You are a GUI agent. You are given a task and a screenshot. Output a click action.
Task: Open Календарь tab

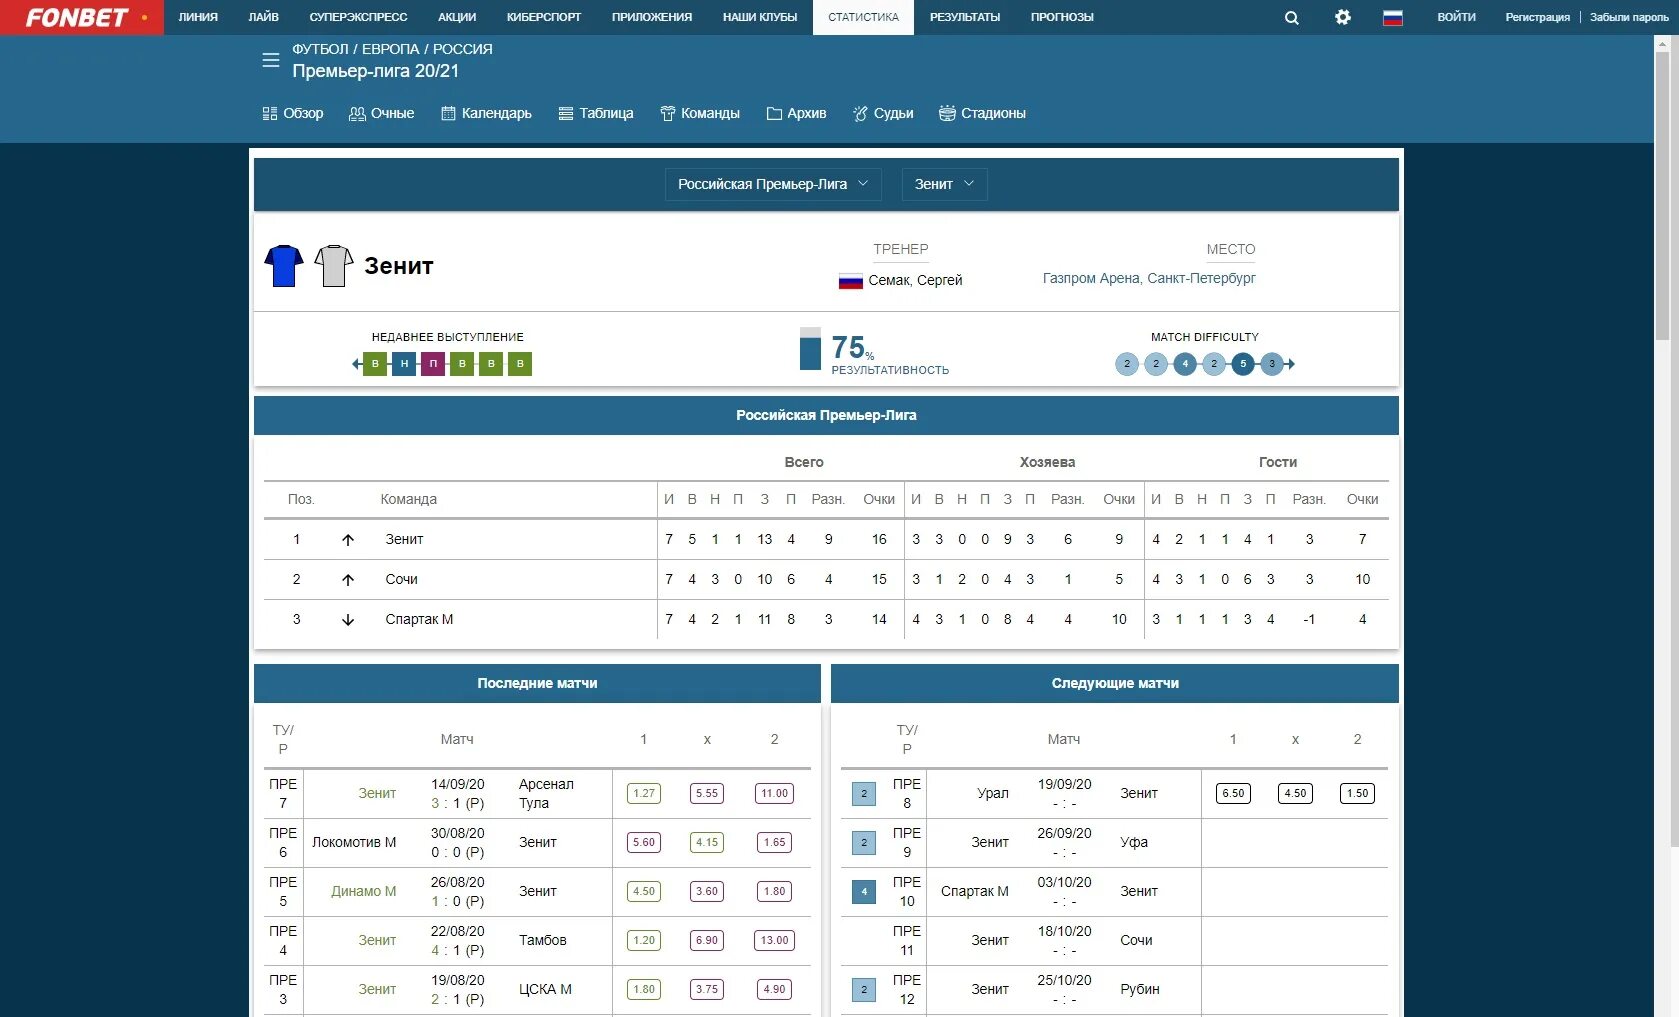pos(486,113)
